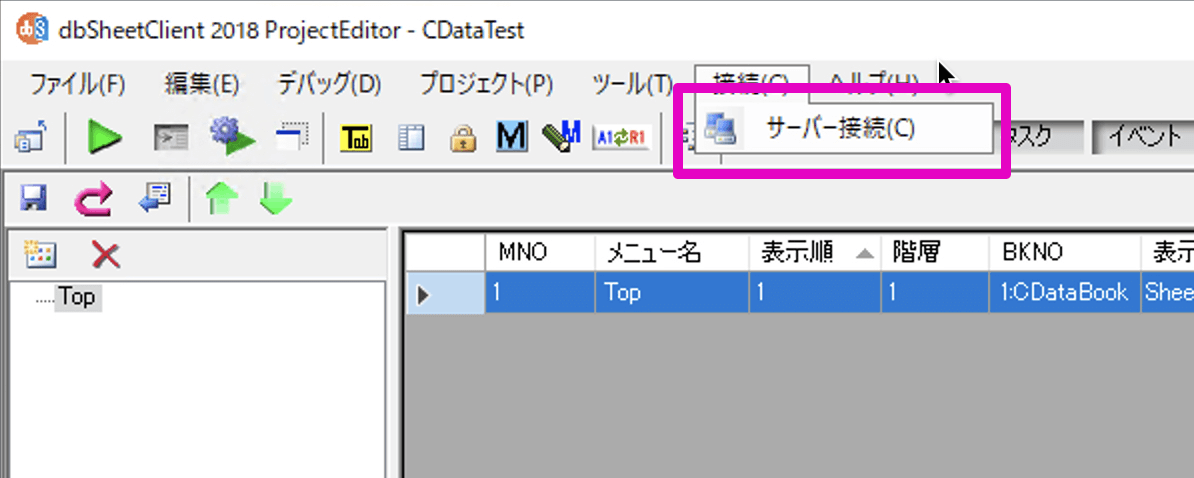Click the pink curved arrow icon
Viewport: 1194px width, 478px height.
coord(93,200)
